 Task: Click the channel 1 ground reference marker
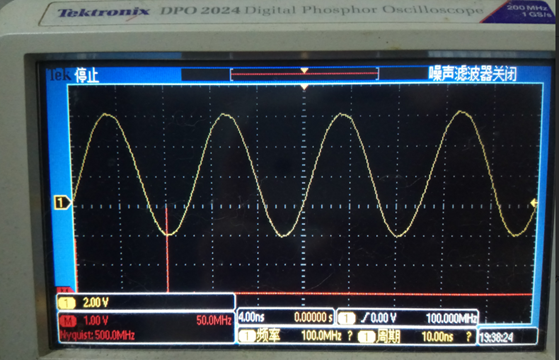pyautogui.click(x=62, y=203)
